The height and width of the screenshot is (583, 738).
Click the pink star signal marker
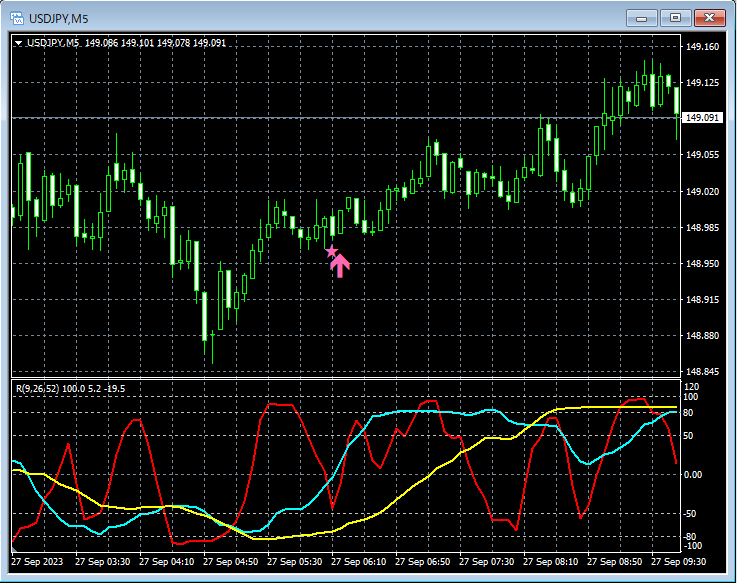[x=331, y=251]
